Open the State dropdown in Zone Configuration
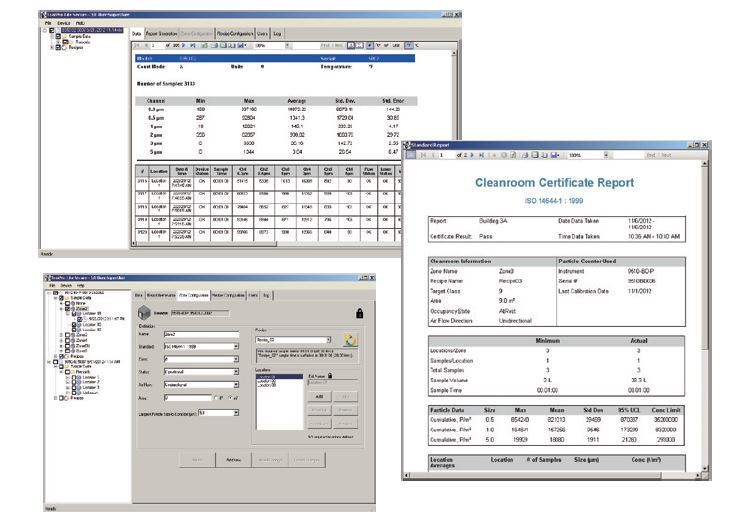 tap(236, 372)
